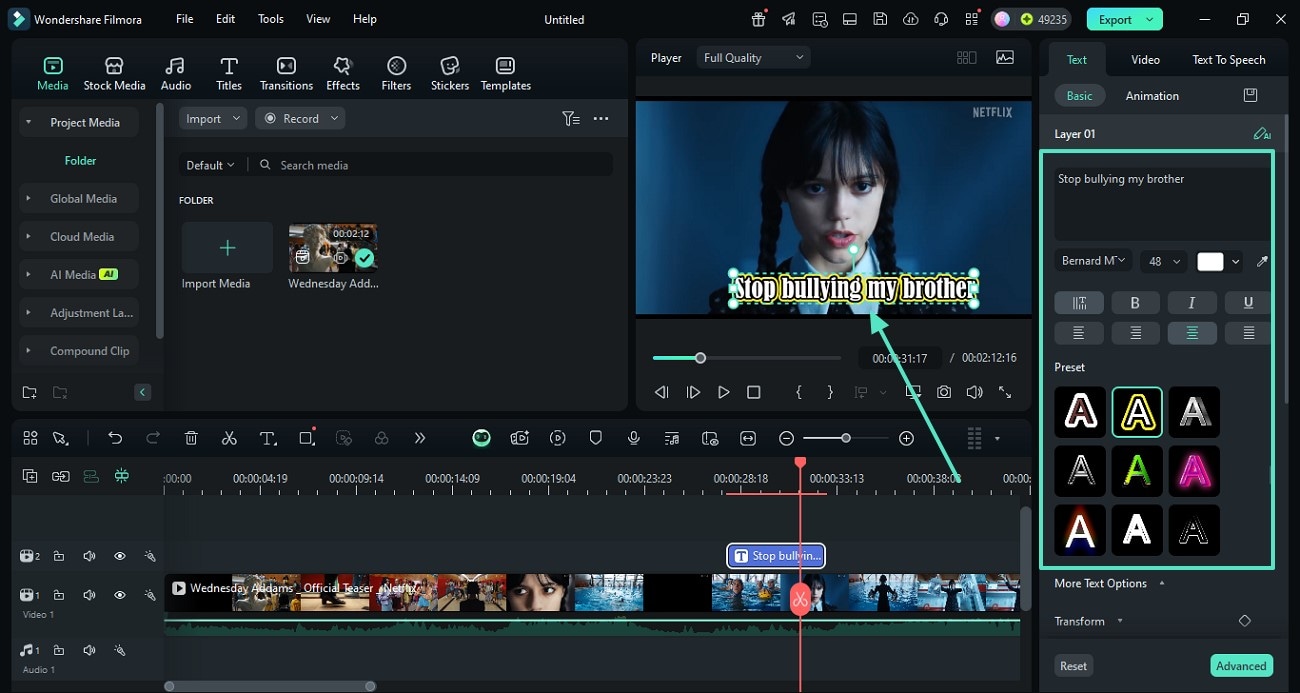Open the Transitions tab

pyautogui.click(x=286, y=73)
